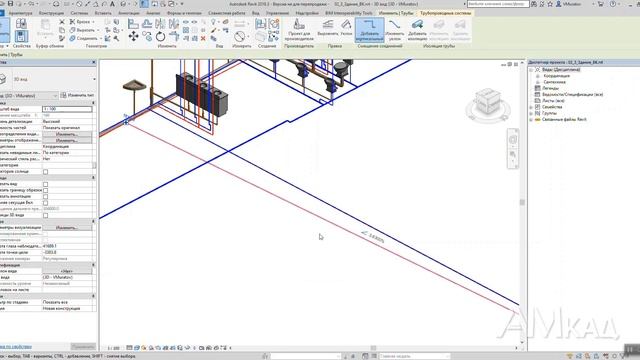The image size is (640, 360).
Task: Open the Вырезать cut dropdown
Action: pyautogui.click(x=98, y=30)
